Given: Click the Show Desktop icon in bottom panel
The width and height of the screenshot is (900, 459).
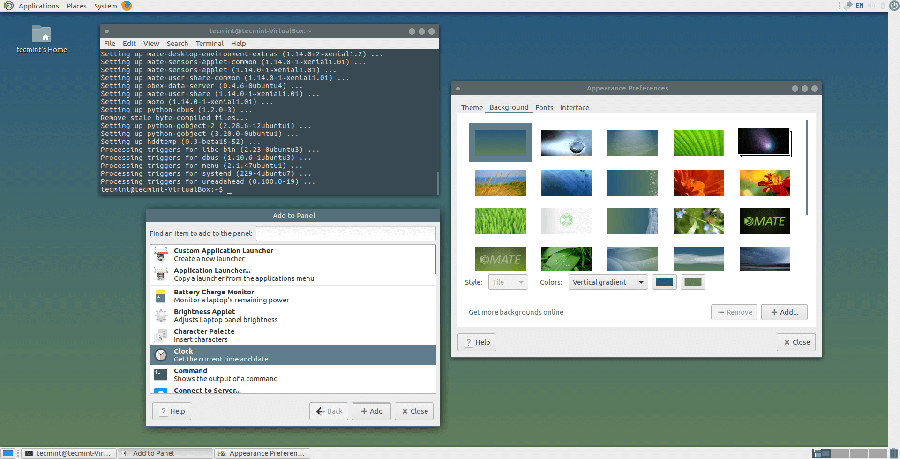Looking at the screenshot, I should click(7, 453).
